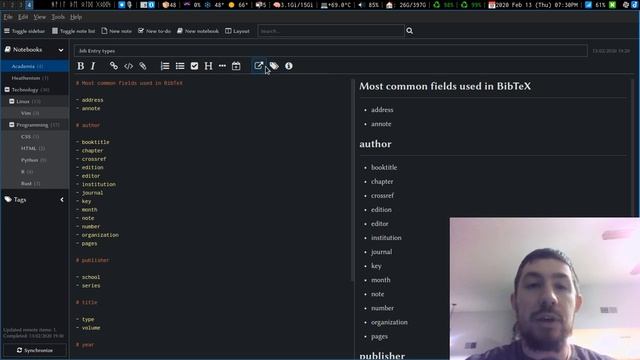Open the File menu

(8, 17)
